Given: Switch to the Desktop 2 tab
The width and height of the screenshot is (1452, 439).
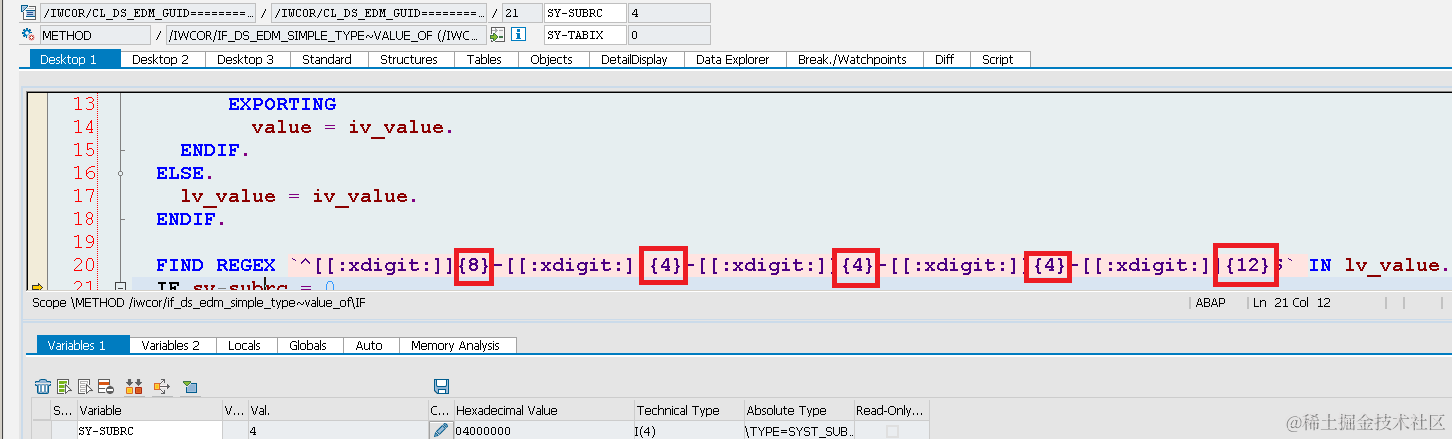Looking at the screenshot, I should (x=161, y=59).
